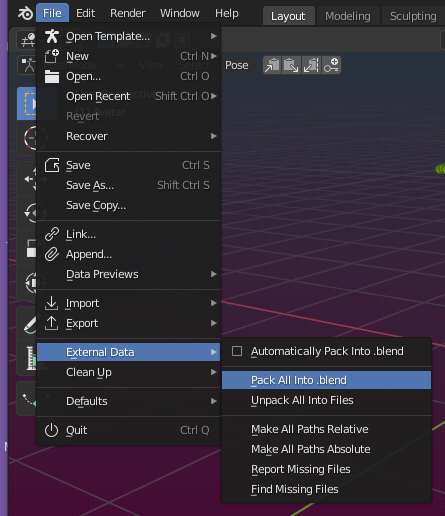
Task: Switch to the Modeling workspace tab
Action: point(348,16)
